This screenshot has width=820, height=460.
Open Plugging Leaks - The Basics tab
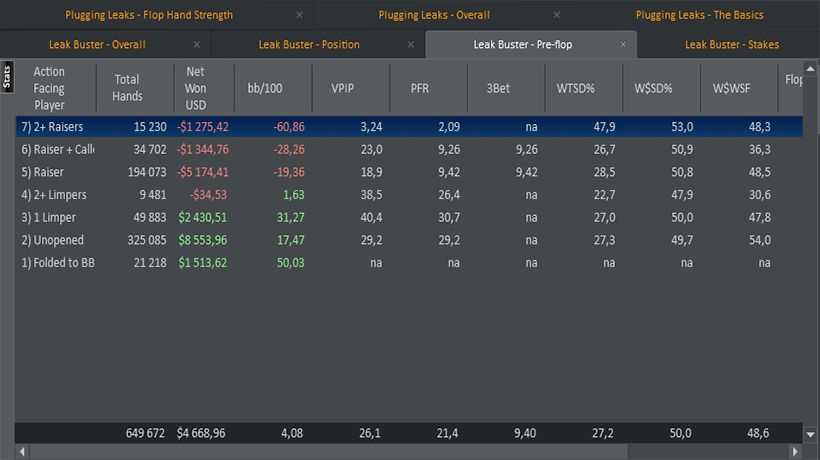click(x=699, y=15)
